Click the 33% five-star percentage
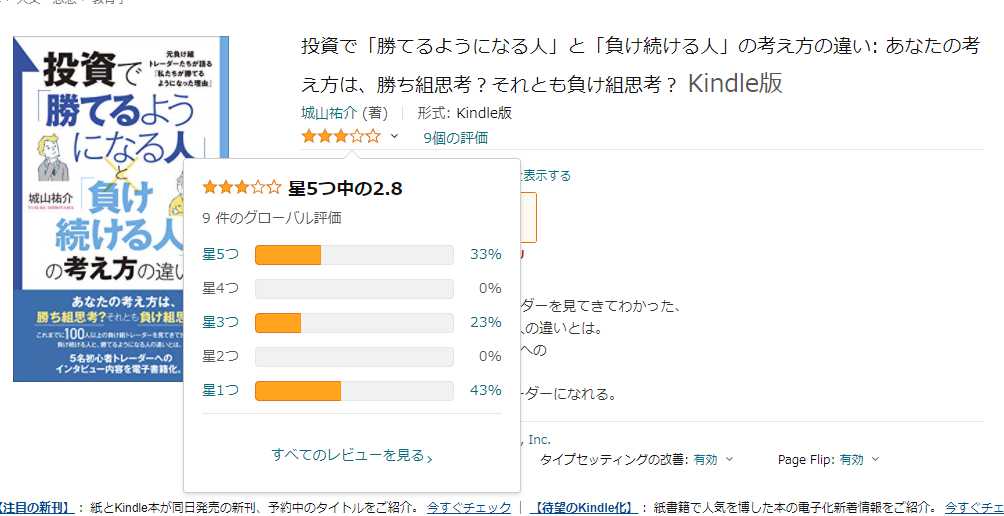This screenshot has height=516, width=1004. click(485, 254)
